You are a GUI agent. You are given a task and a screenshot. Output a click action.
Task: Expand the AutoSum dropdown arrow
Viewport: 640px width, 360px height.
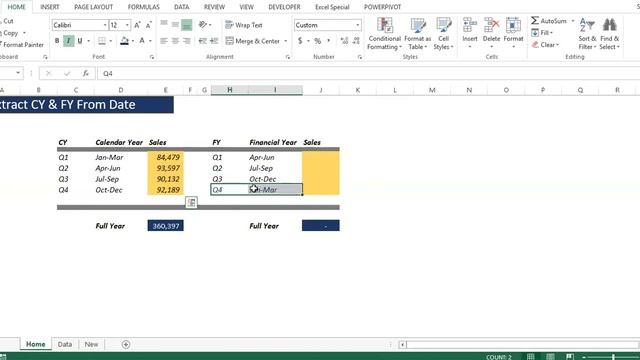(x=573, y=21)
